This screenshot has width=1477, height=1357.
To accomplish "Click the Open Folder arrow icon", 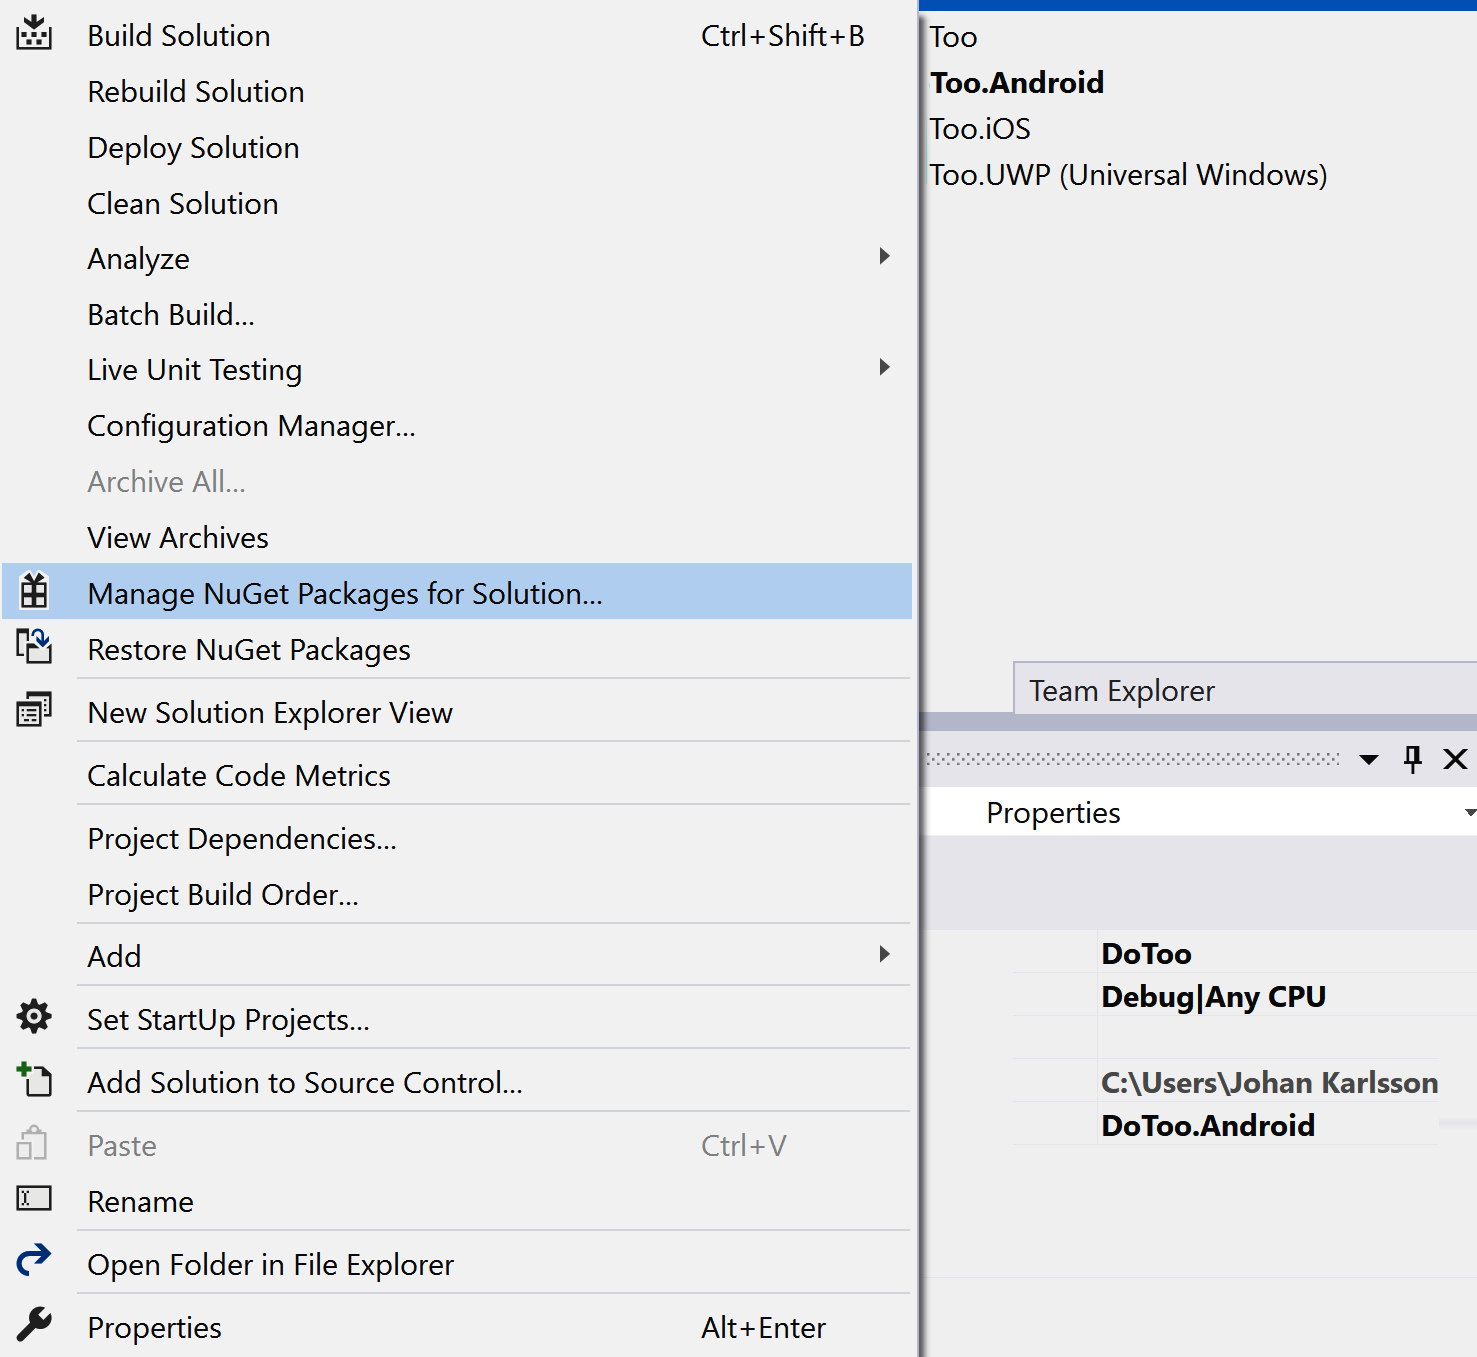I will pyautogui.click(x=34, y=1260).
